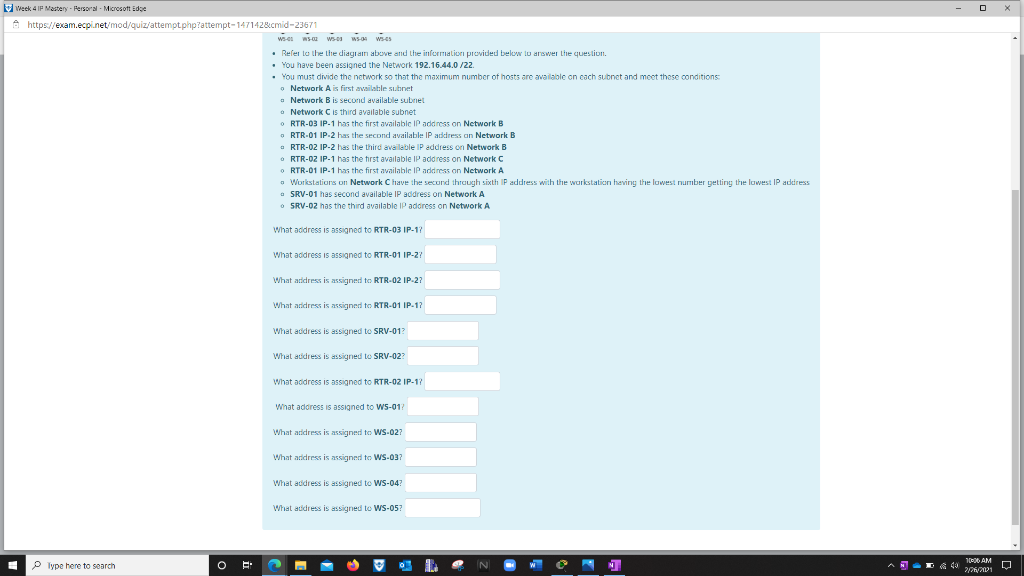
Task: Open the Mail app from taskbar
Action: 327,566
